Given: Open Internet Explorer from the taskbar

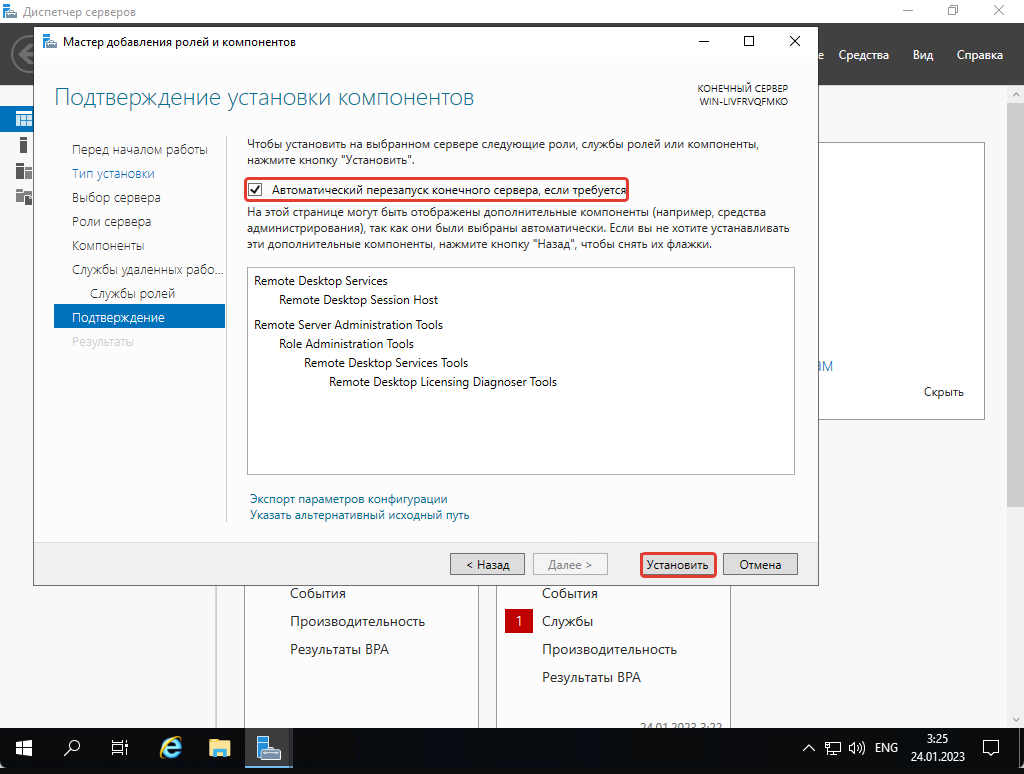Looking at the screenshot, I should (x=171, y=747).
